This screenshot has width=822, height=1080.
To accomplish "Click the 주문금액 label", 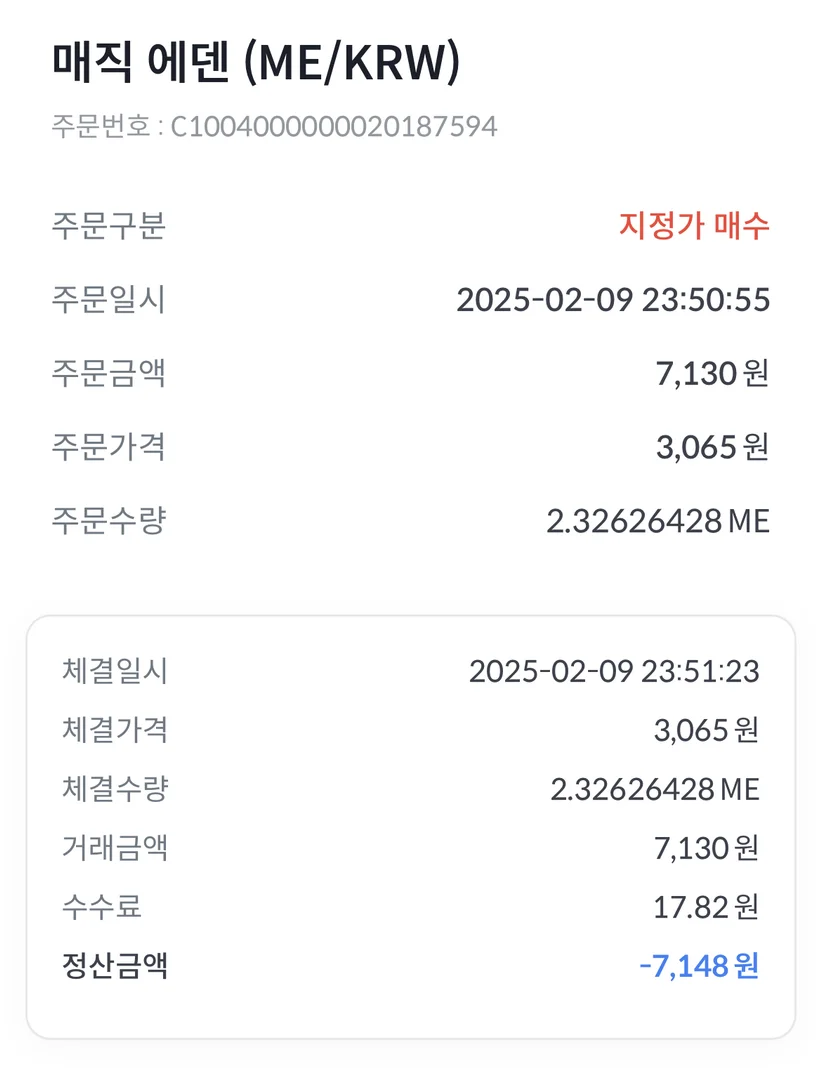I will pyautogui.click(x=108, y=373).
